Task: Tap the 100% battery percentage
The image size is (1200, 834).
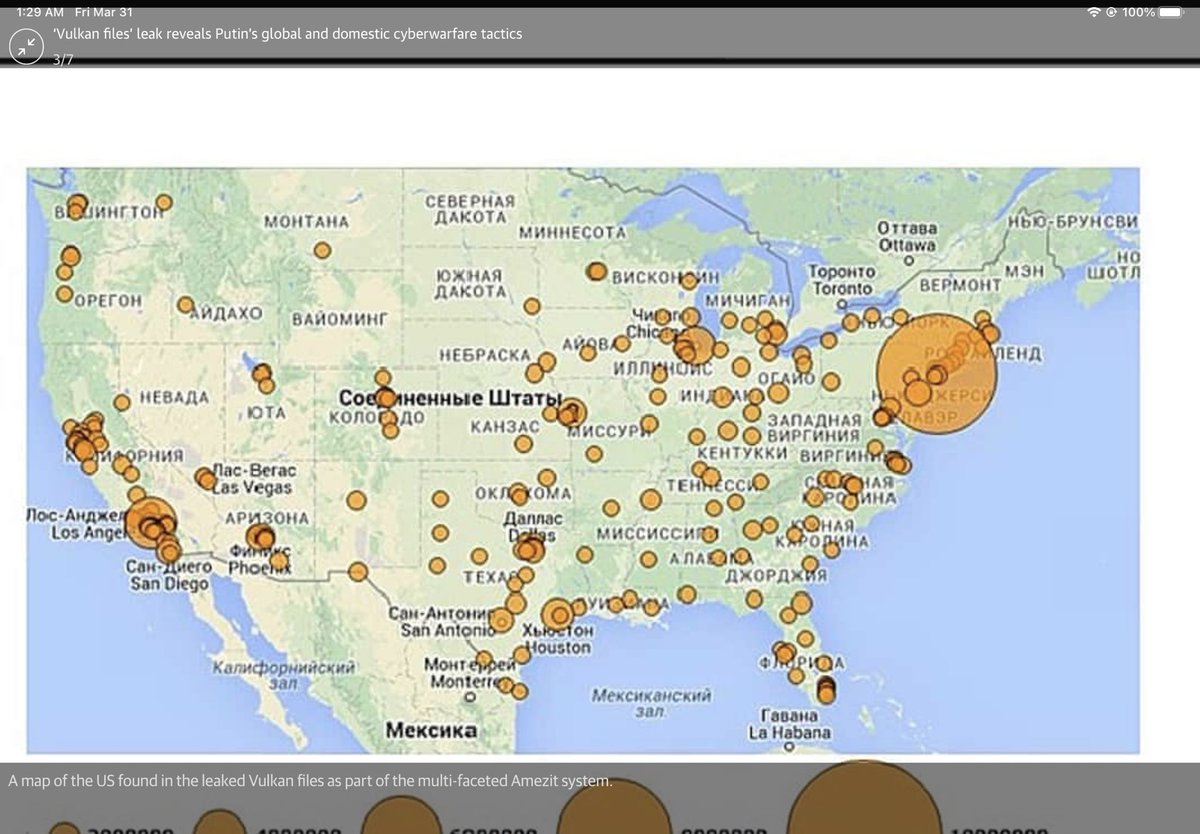Action: (1138, 12)
